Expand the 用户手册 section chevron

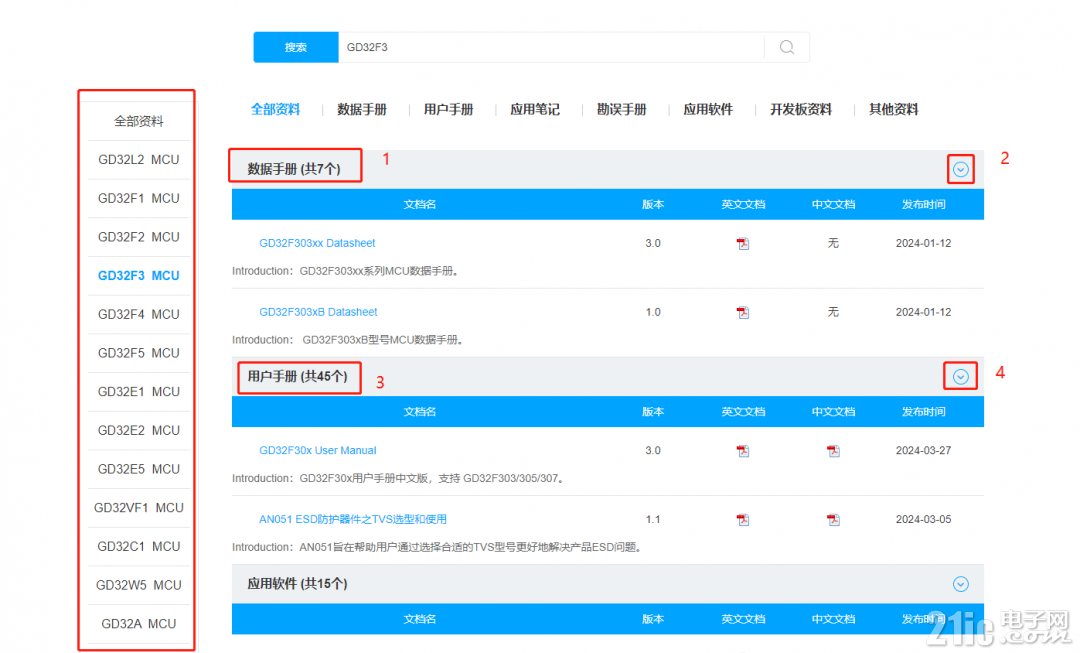(961, 377)
